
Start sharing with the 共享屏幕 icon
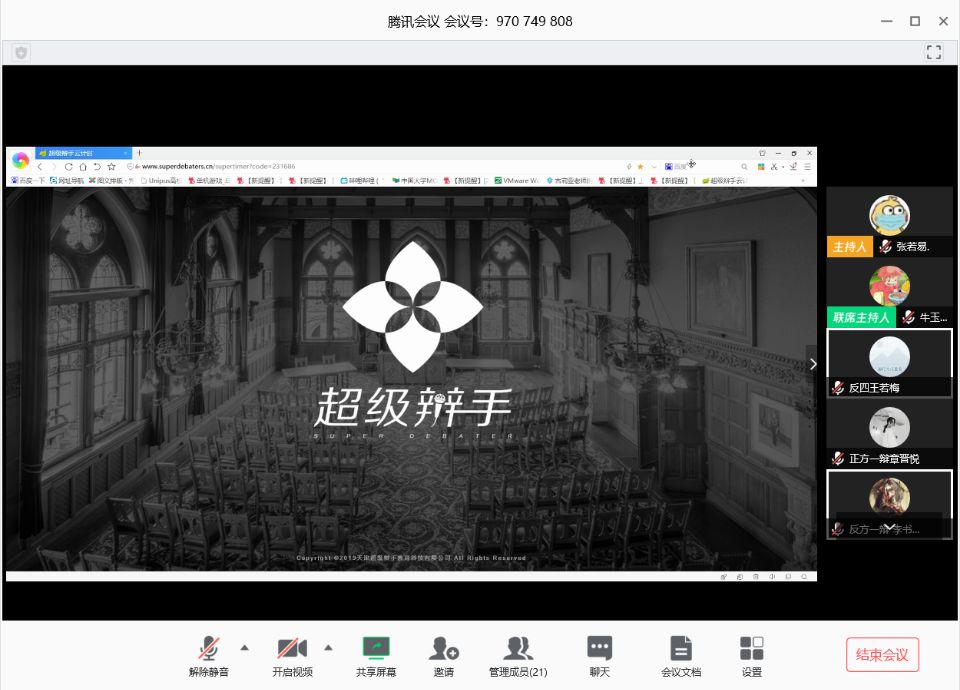[x=376, y=648]
